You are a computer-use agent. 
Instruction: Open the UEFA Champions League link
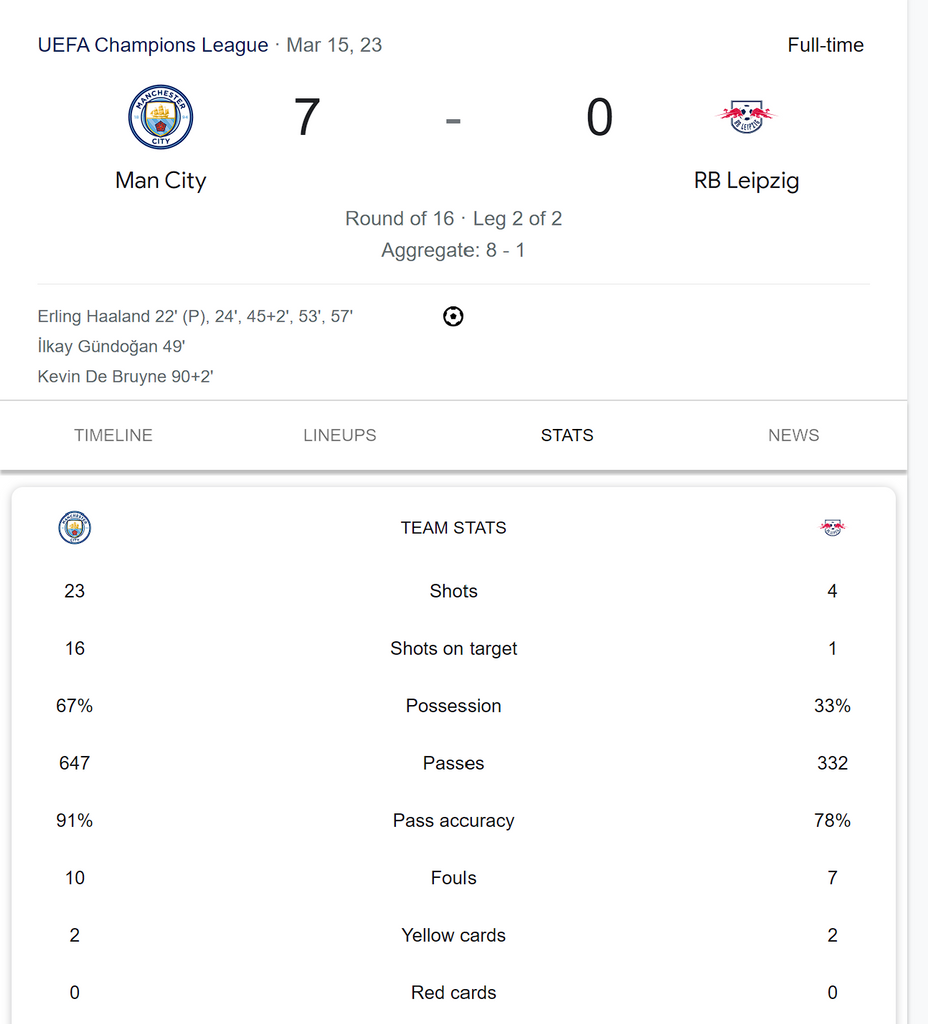153,45
